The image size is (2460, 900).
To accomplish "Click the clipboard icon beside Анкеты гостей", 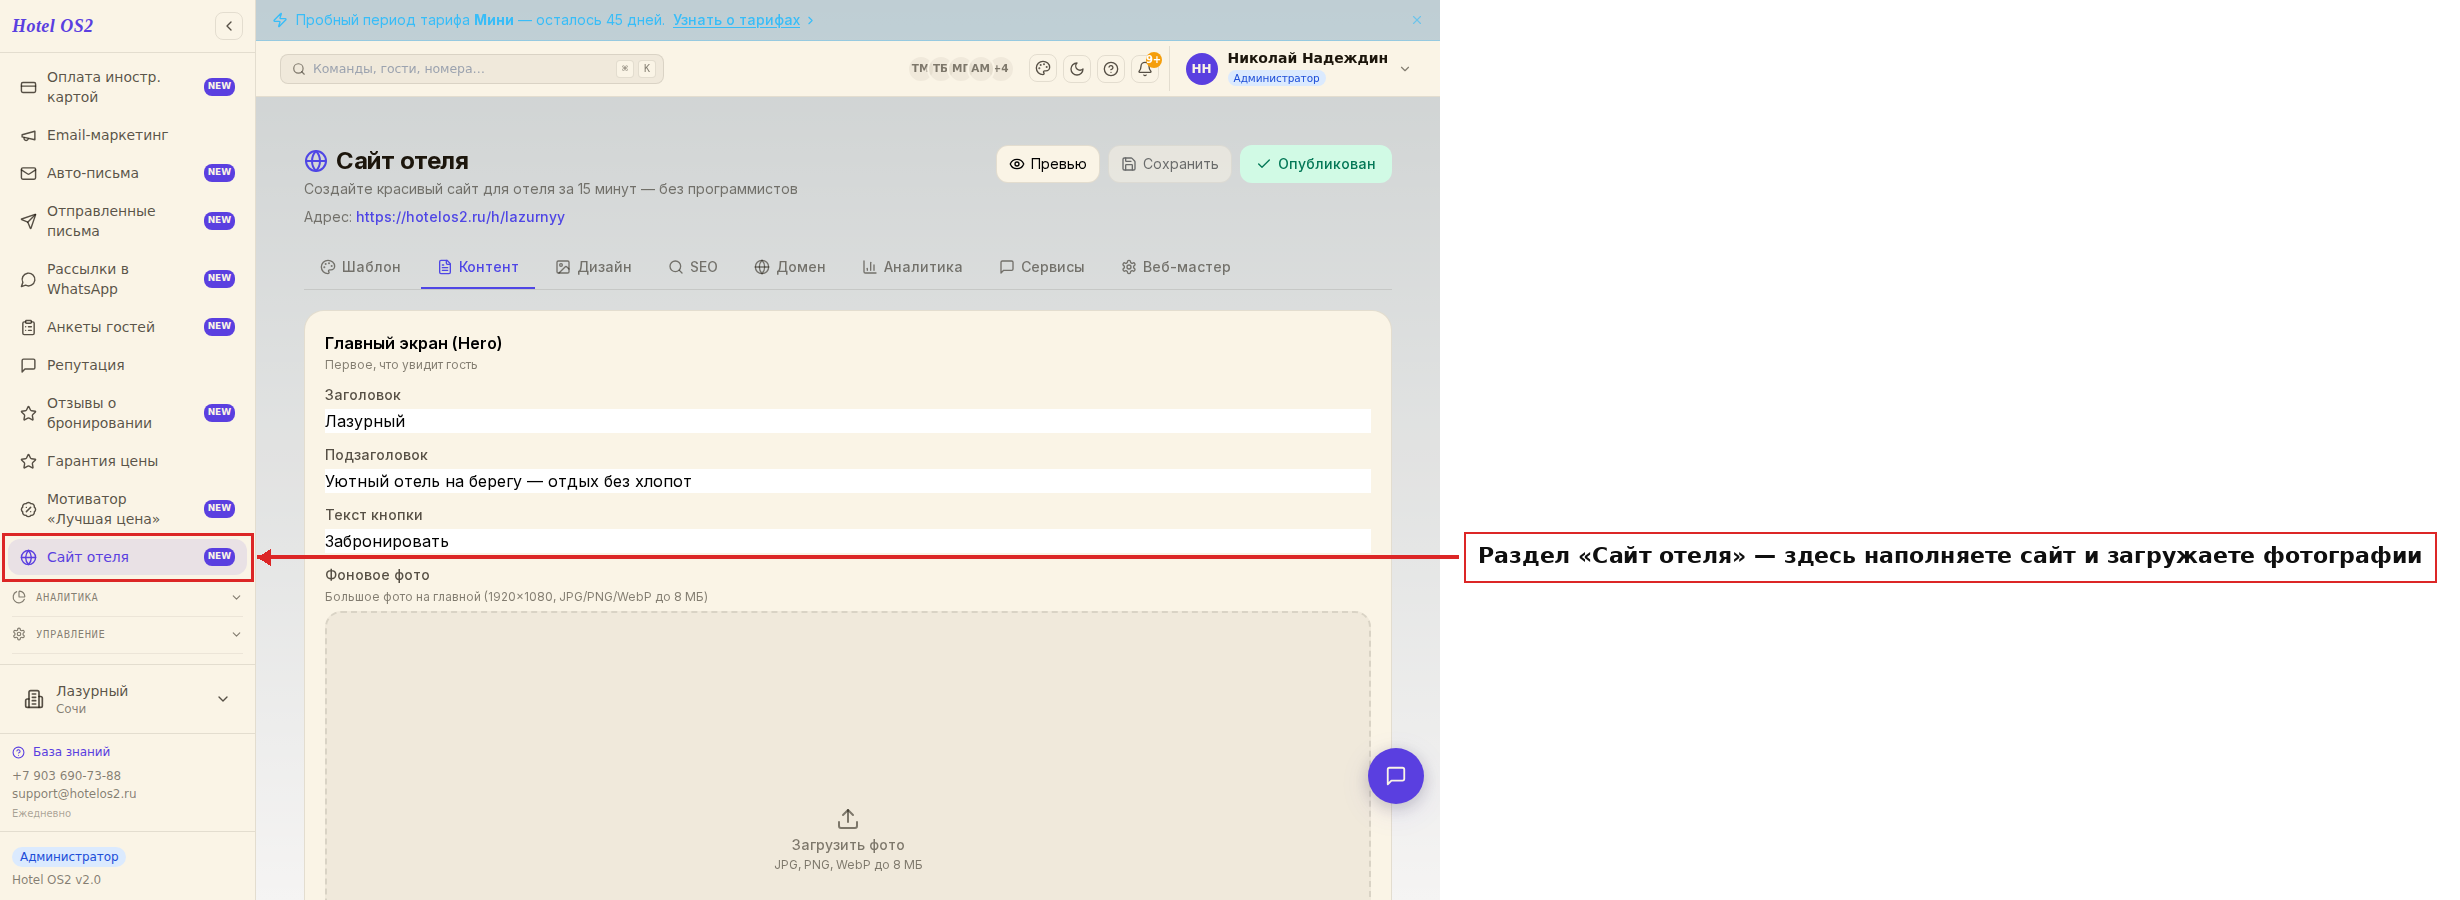I will pyautogui.click(x=29, y=327).
